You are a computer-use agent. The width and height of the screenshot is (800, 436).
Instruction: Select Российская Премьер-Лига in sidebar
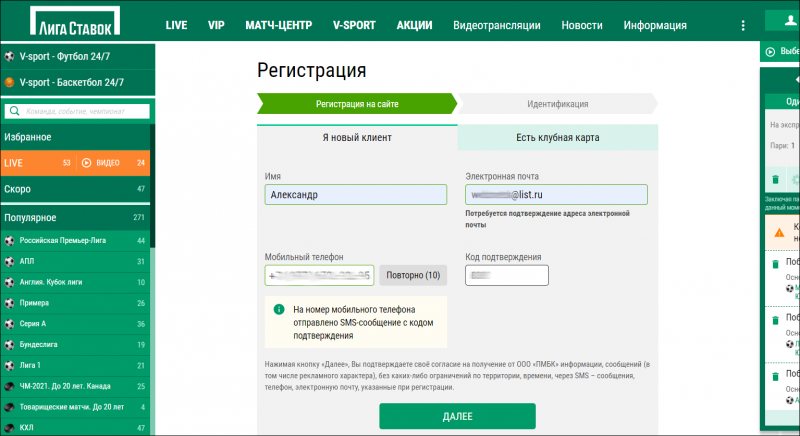coord(75,241)
